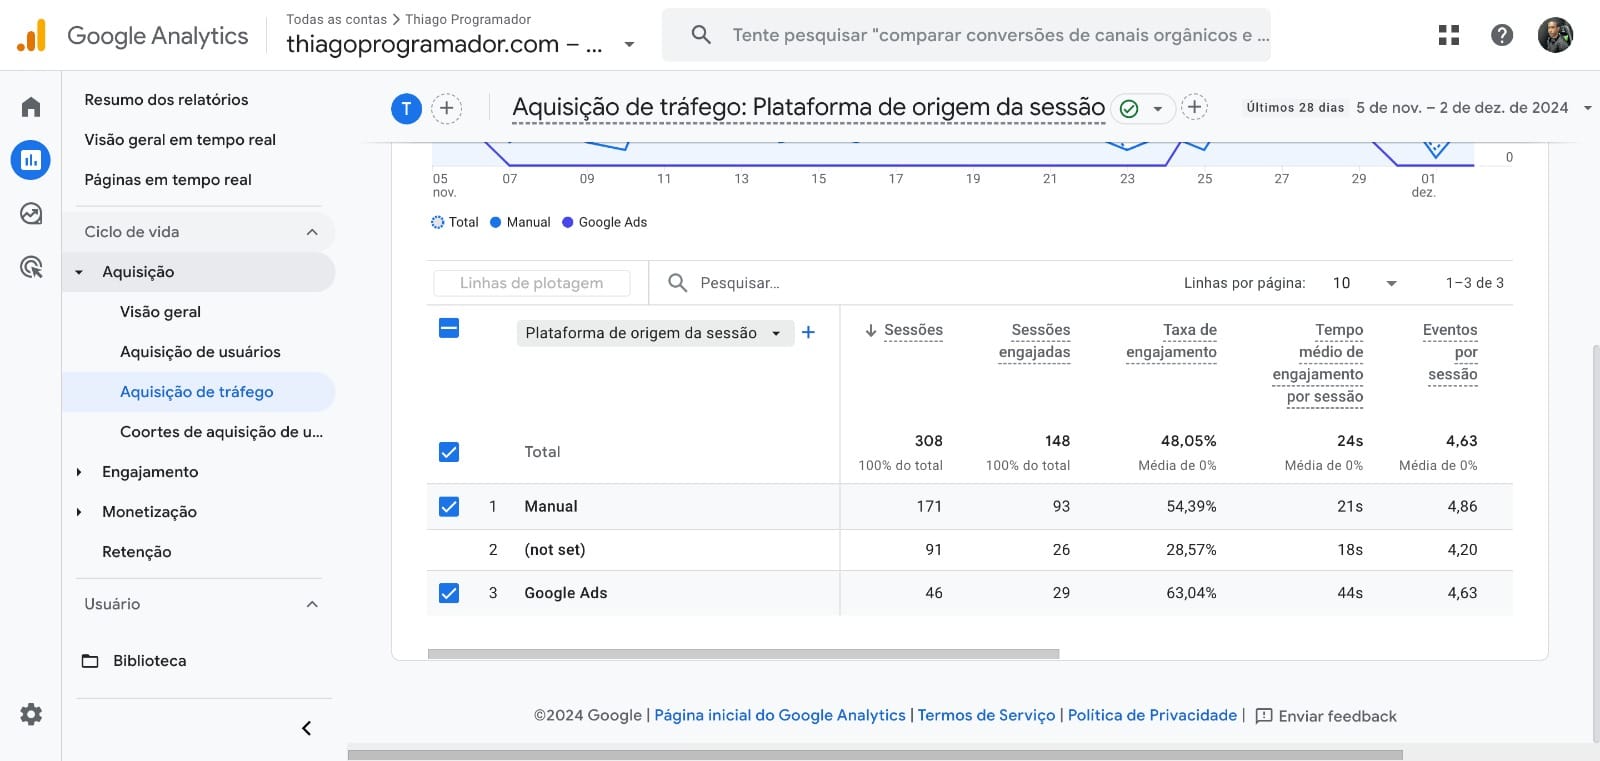Go to Home in left rail
Viewport: 1600px width, 761px height.
pos(31,107)
